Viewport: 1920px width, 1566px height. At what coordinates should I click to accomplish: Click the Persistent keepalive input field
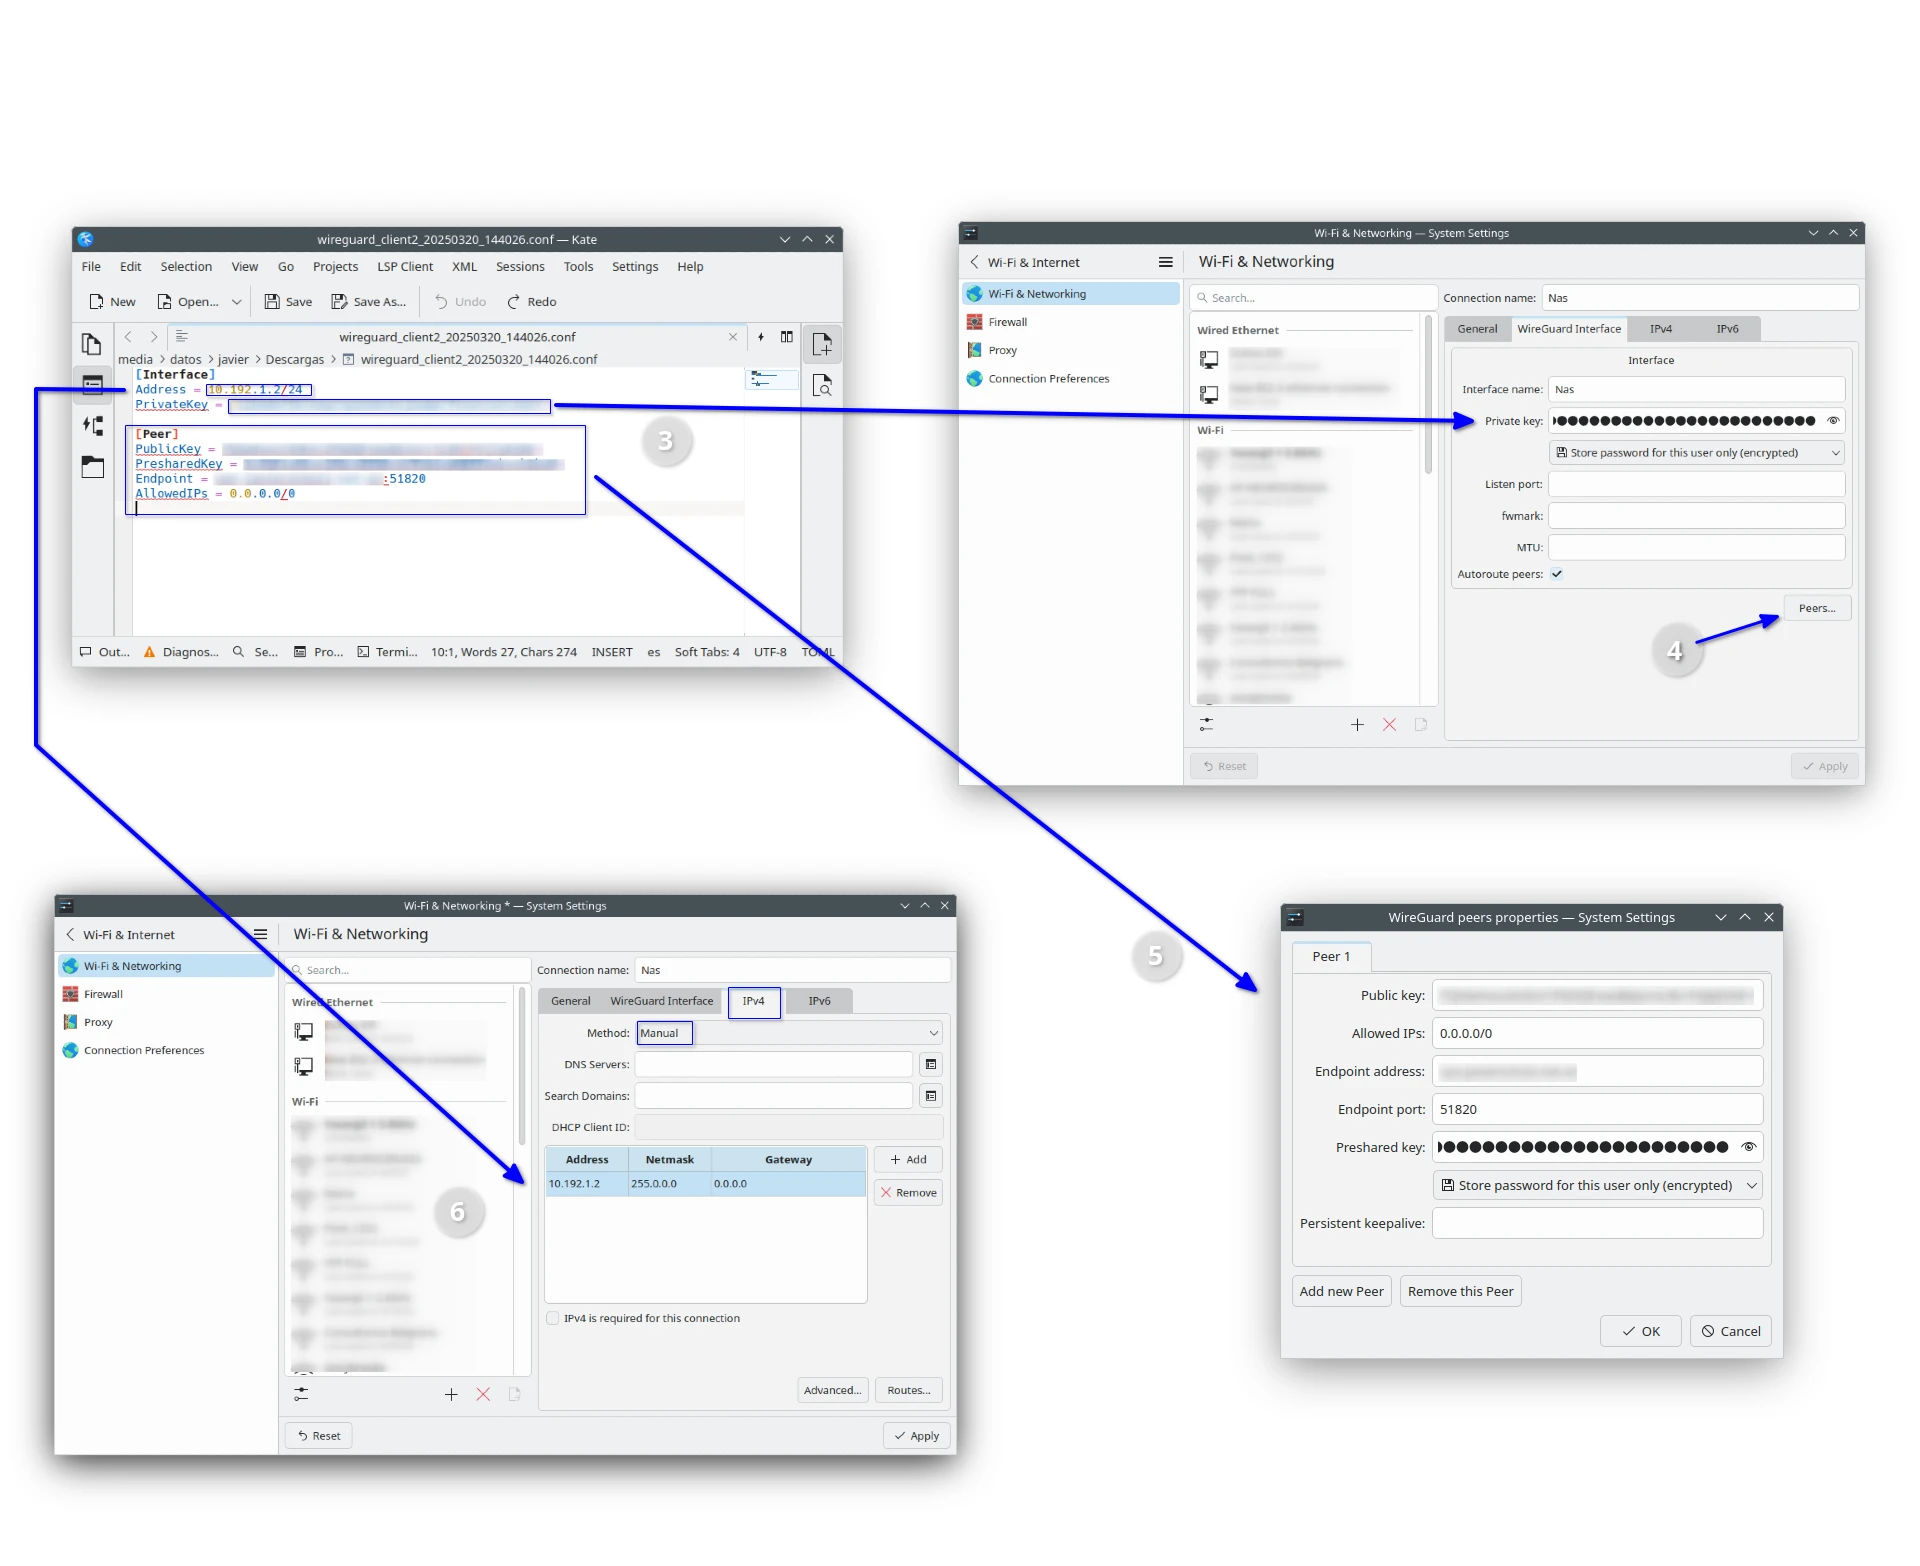[x=1597, y=1224]
